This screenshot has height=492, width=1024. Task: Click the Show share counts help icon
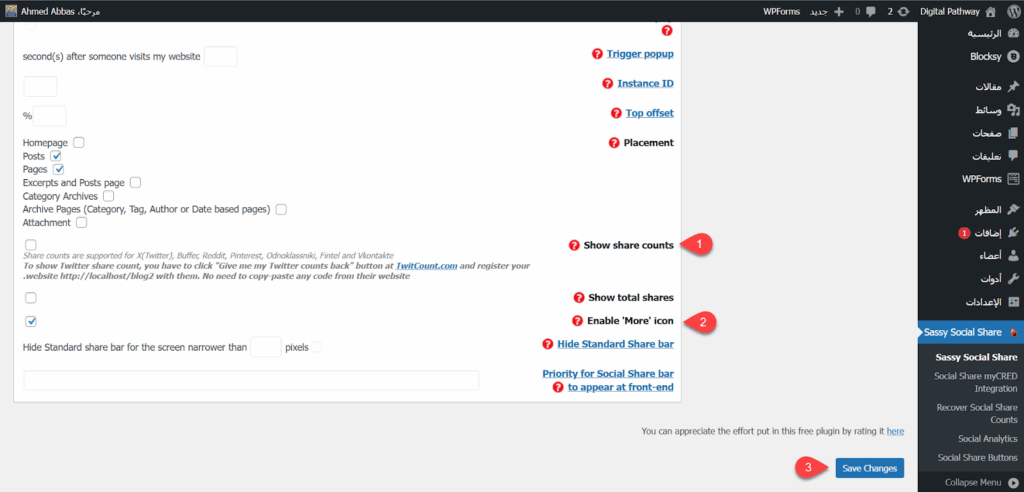[x=574, y=245]
